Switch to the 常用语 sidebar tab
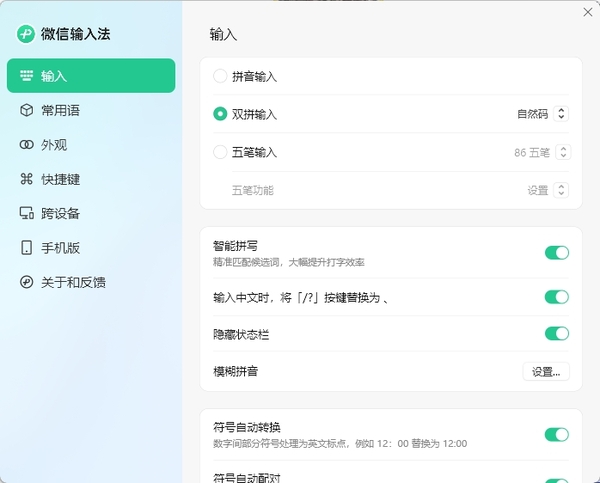Viewport: 600px width, 483px height. pos(60,110)
